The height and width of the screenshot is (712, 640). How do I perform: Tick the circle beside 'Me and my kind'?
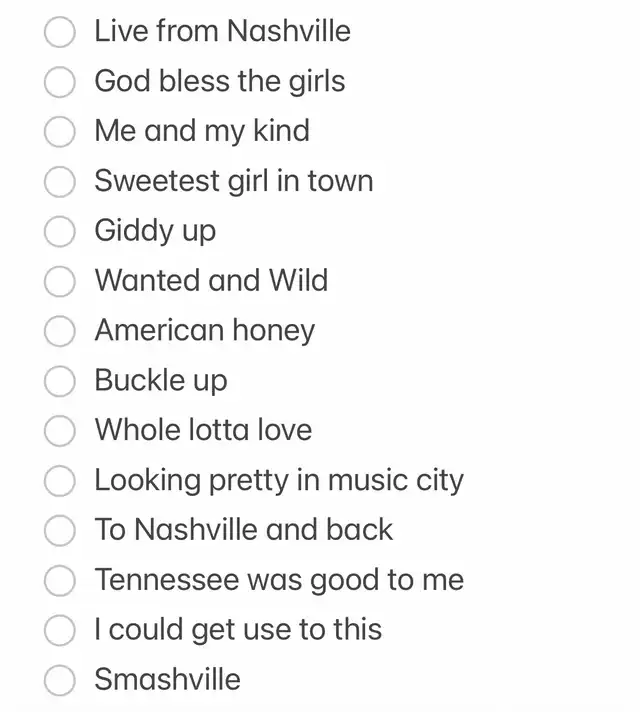60,132
